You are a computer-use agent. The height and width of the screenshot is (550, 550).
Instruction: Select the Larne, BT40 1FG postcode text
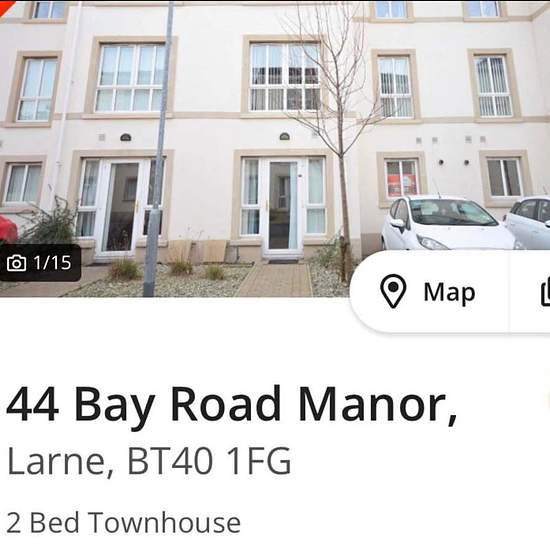(x=149, y=461)
